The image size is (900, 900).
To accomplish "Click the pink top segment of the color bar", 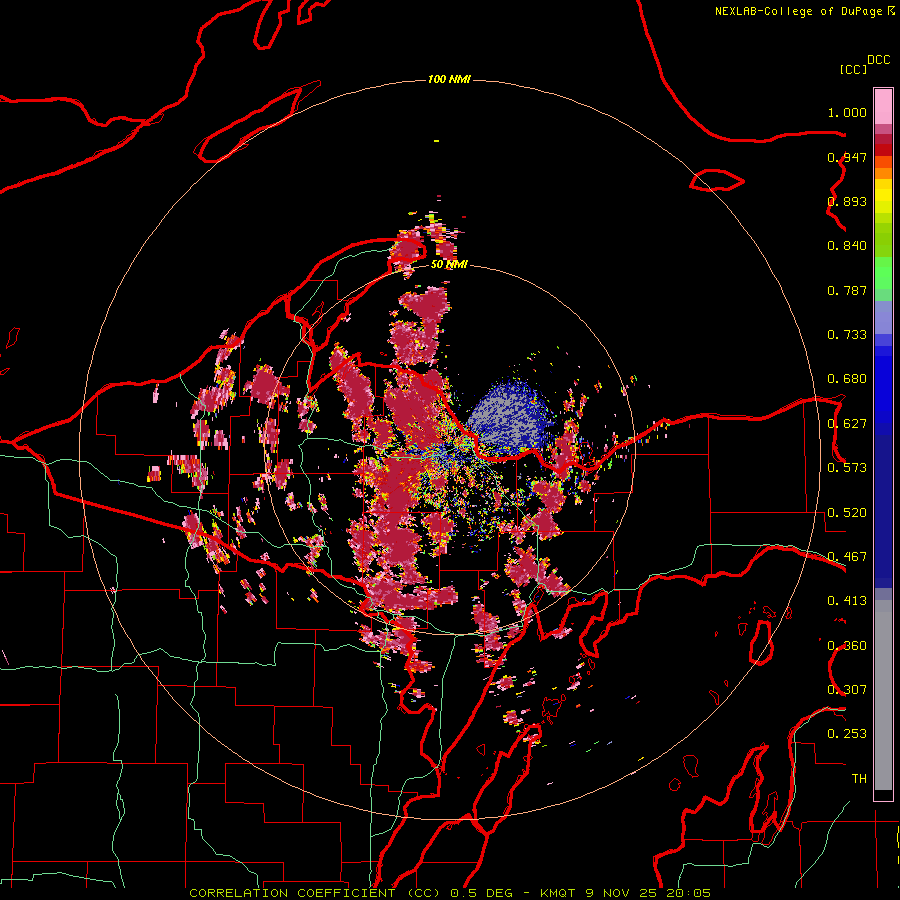I will pyautogui.click(x=883, y=106).
